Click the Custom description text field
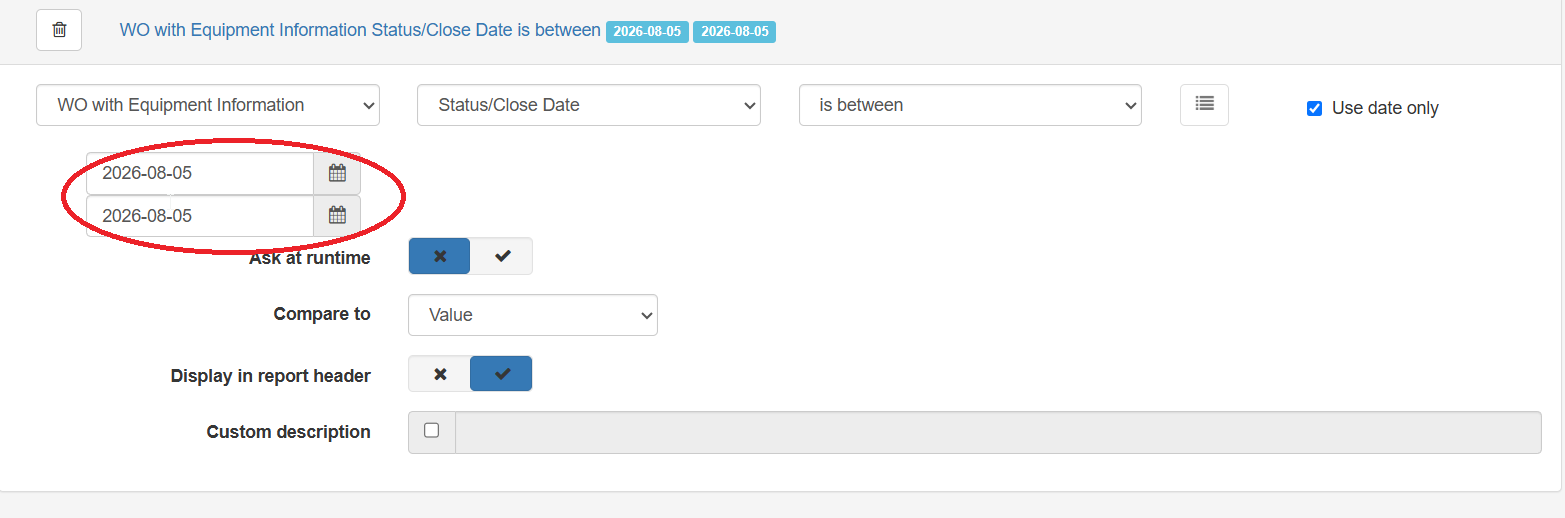The width and height of the screenshot is (1565, 518). [998, 432]
